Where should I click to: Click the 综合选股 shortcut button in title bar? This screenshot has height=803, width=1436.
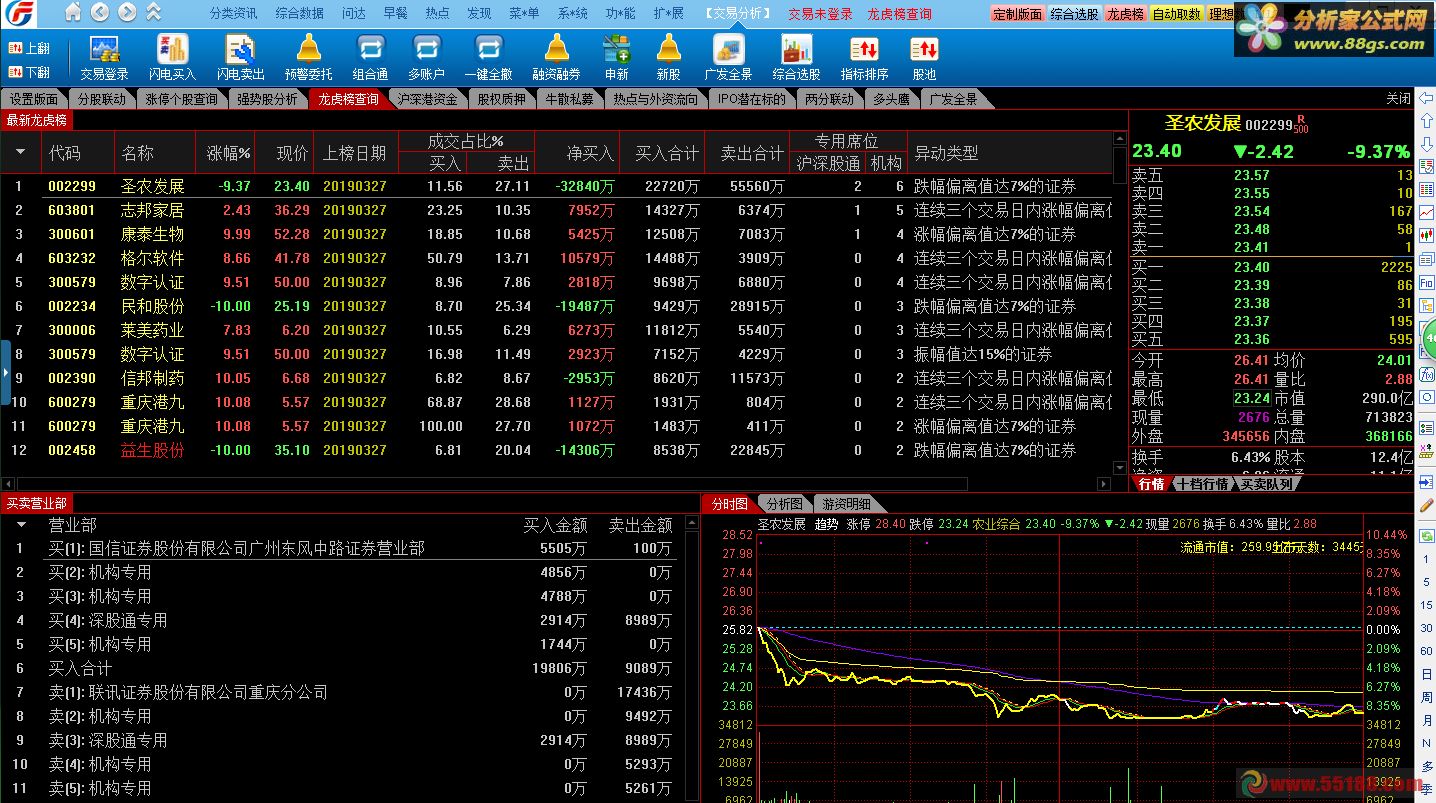click(x=1075, y=14)
